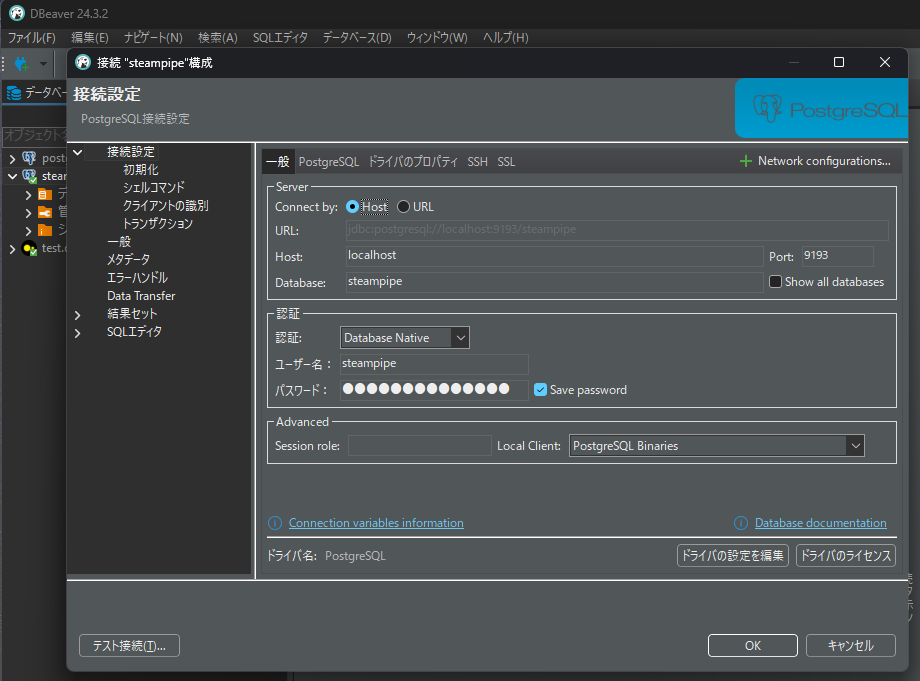Click ドライバのライセンス button
This screenshot has height=681, width=920.
[845, 555]
